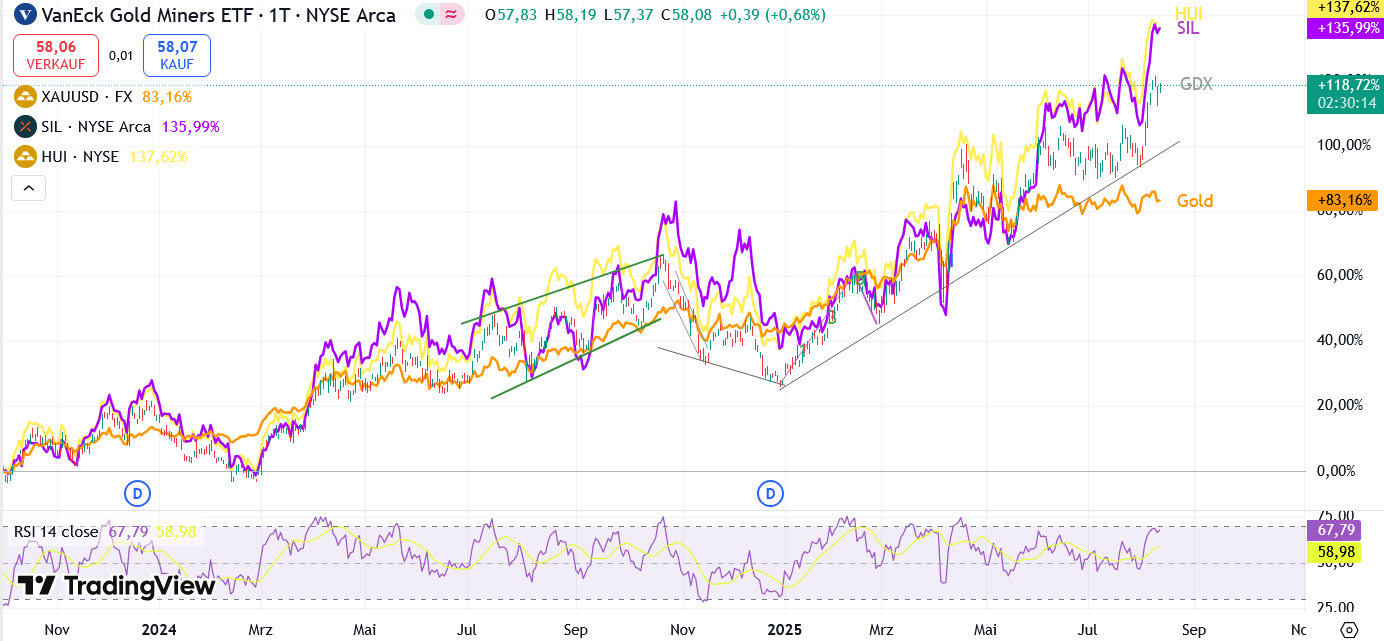This screenshot has height=641, width=1384.
Task: Click the 25,00 RSI scale label
Action: tap(1337, 607)
